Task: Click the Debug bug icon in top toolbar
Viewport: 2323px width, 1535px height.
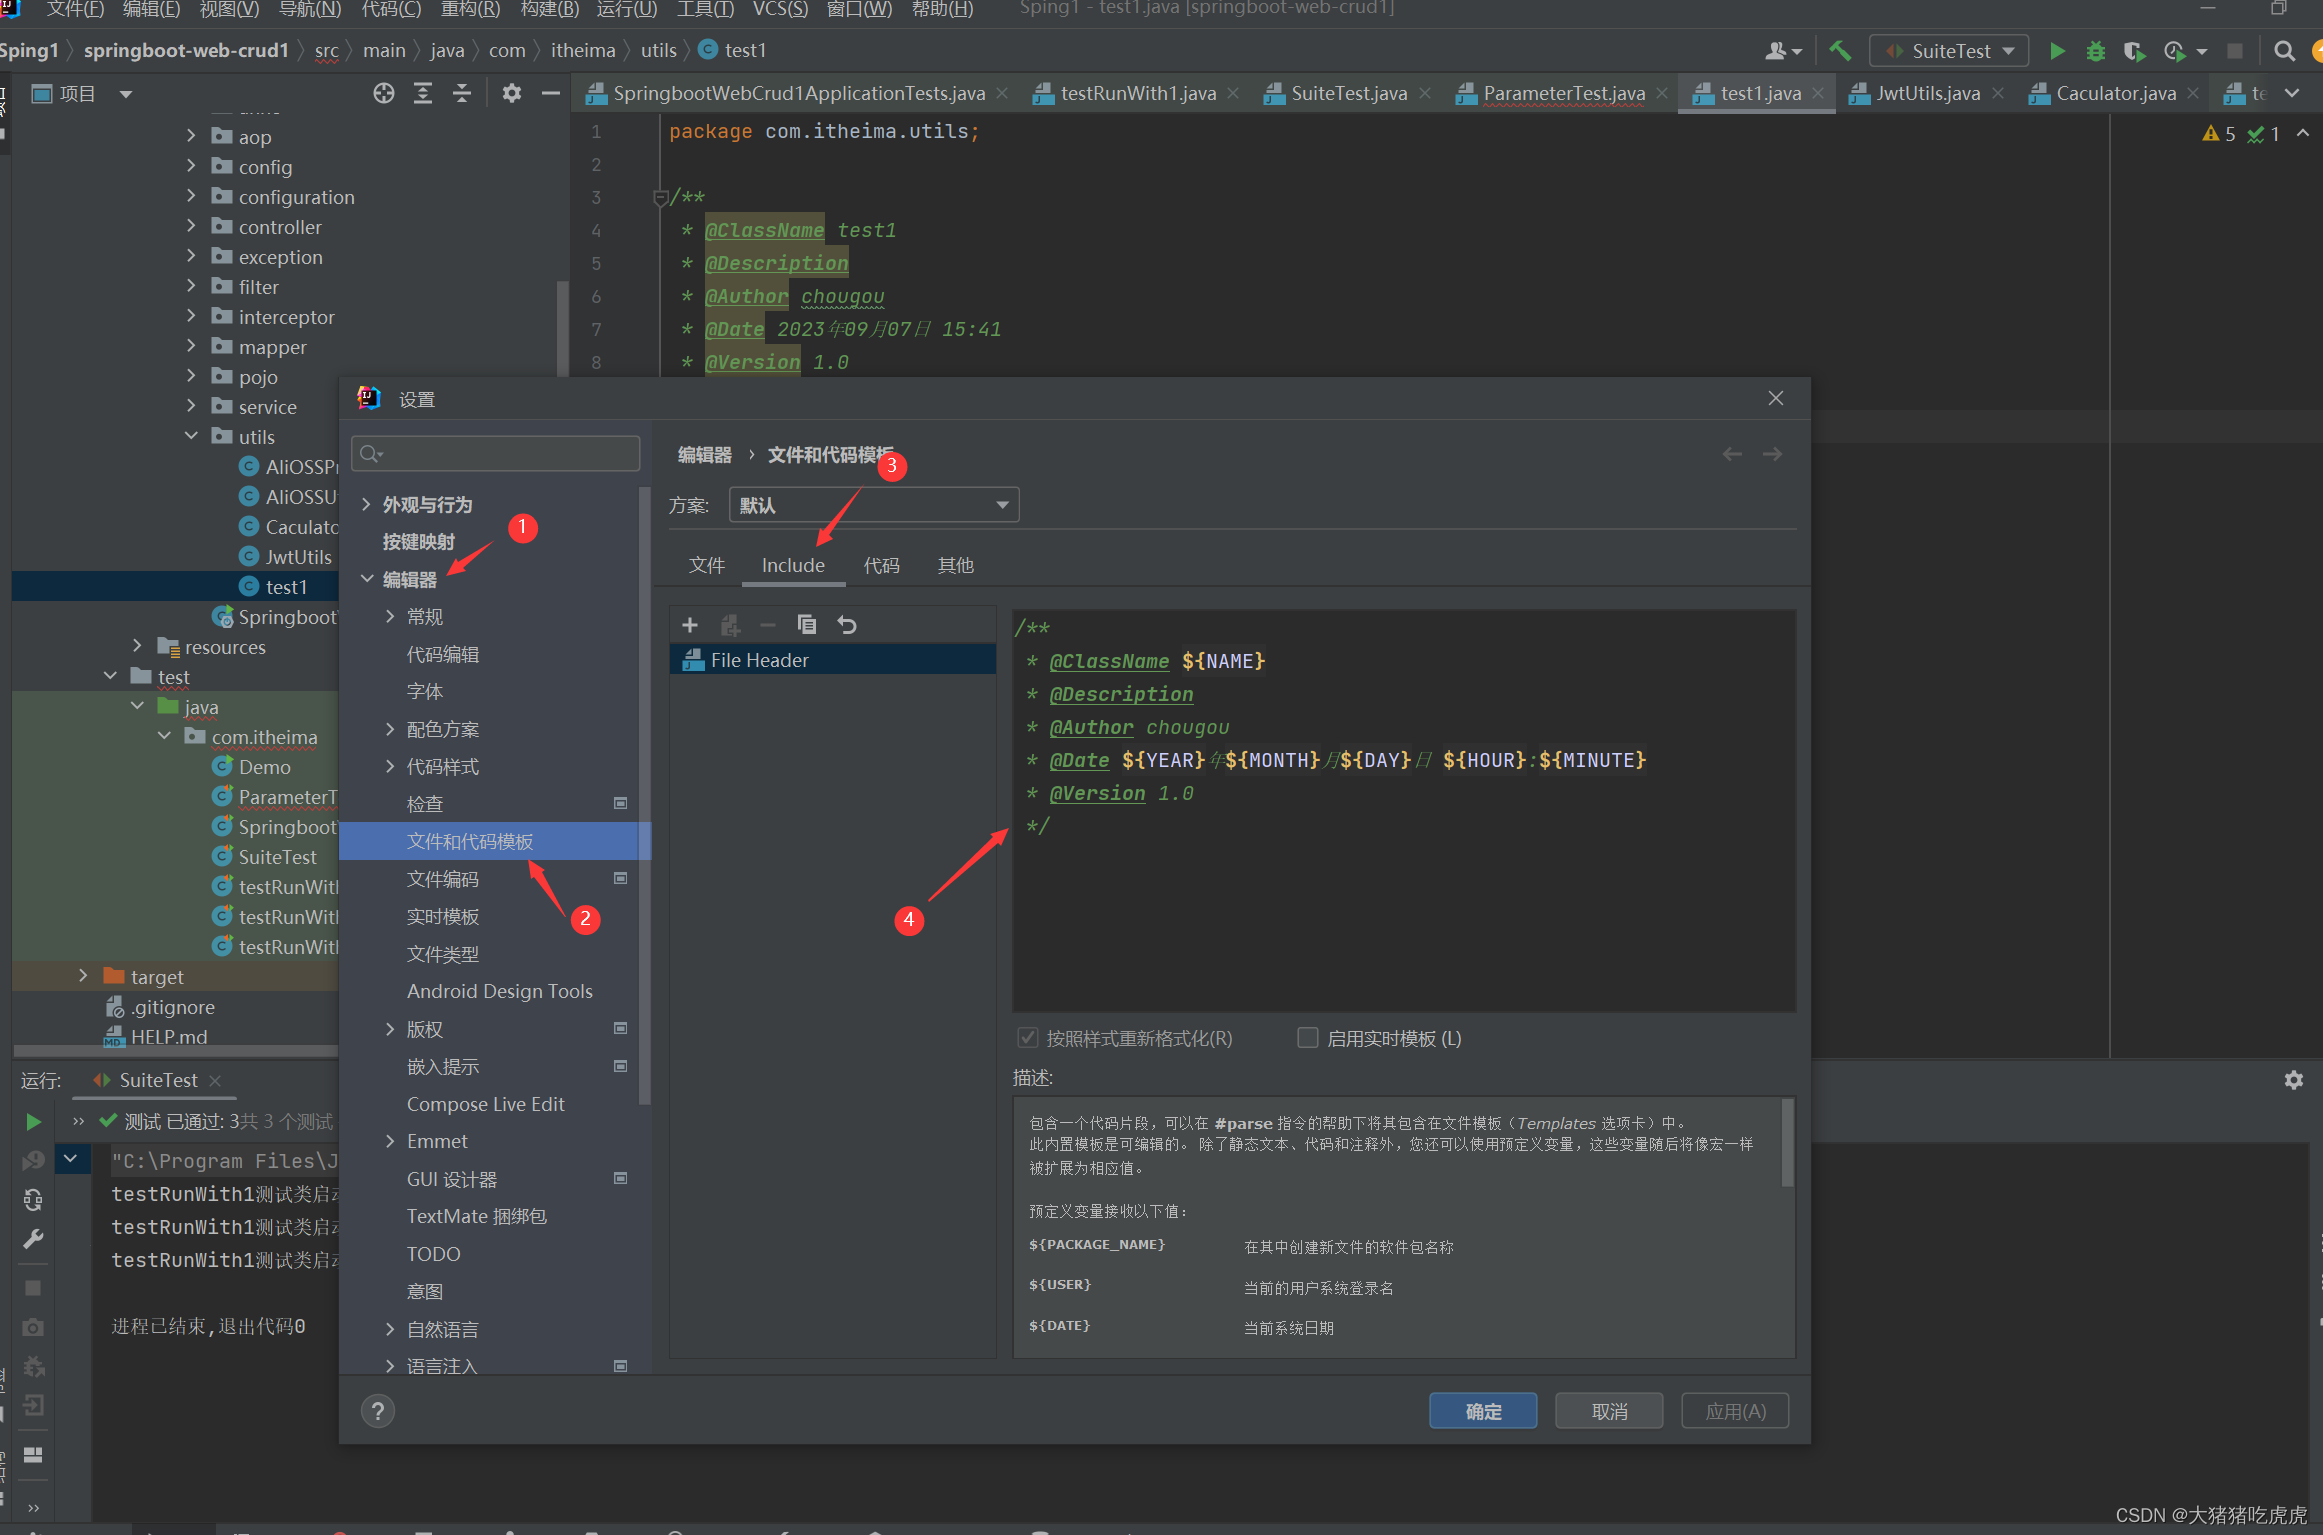Action: pos(2096,51)
